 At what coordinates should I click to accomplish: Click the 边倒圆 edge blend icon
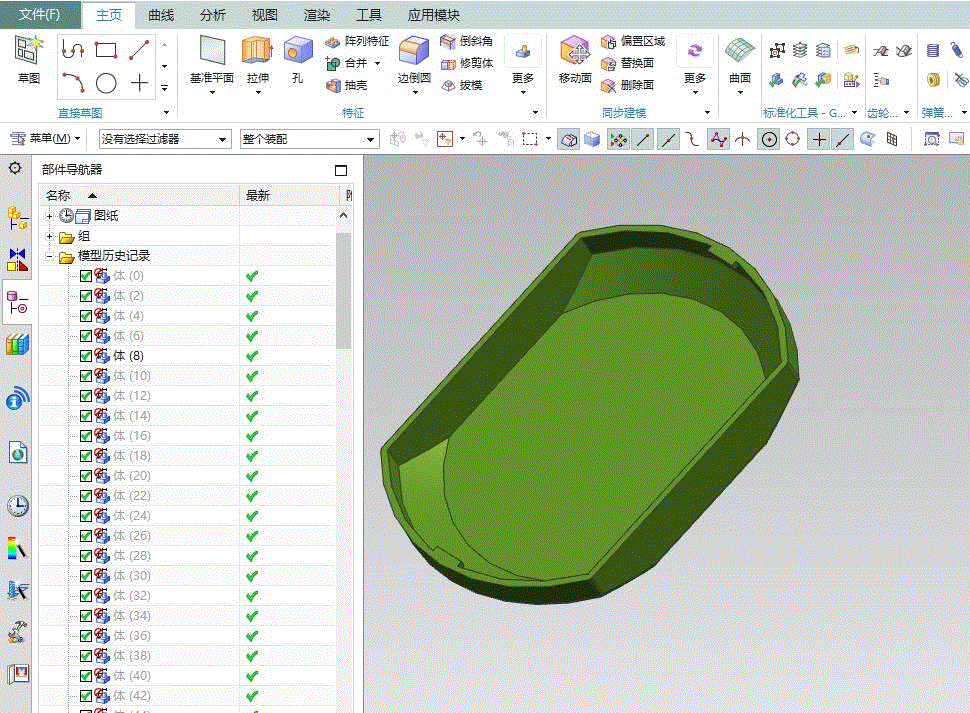coord(414,50)
